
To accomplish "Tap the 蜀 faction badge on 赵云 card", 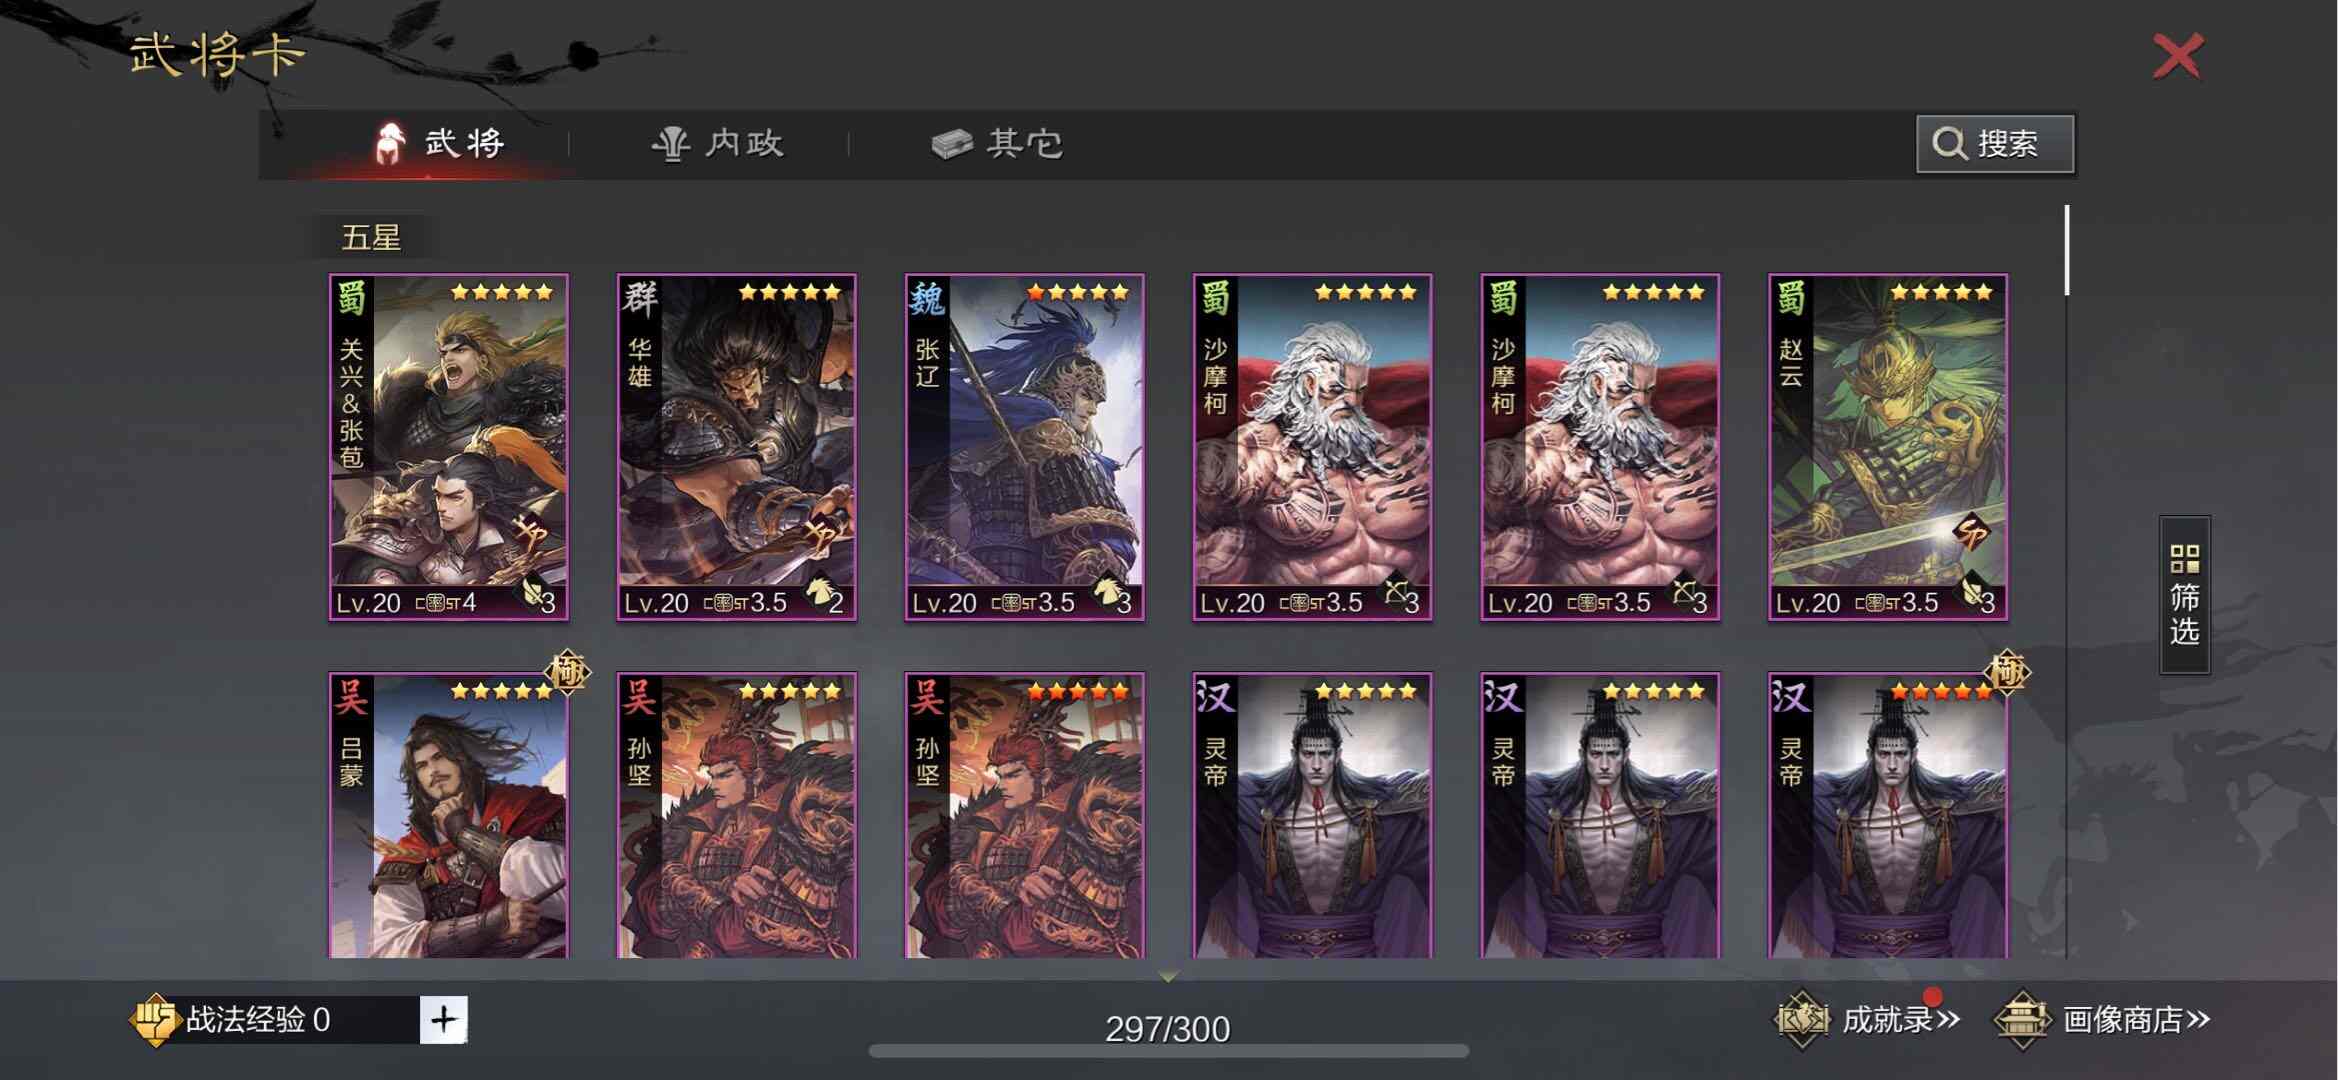I will pos(1792,299).
